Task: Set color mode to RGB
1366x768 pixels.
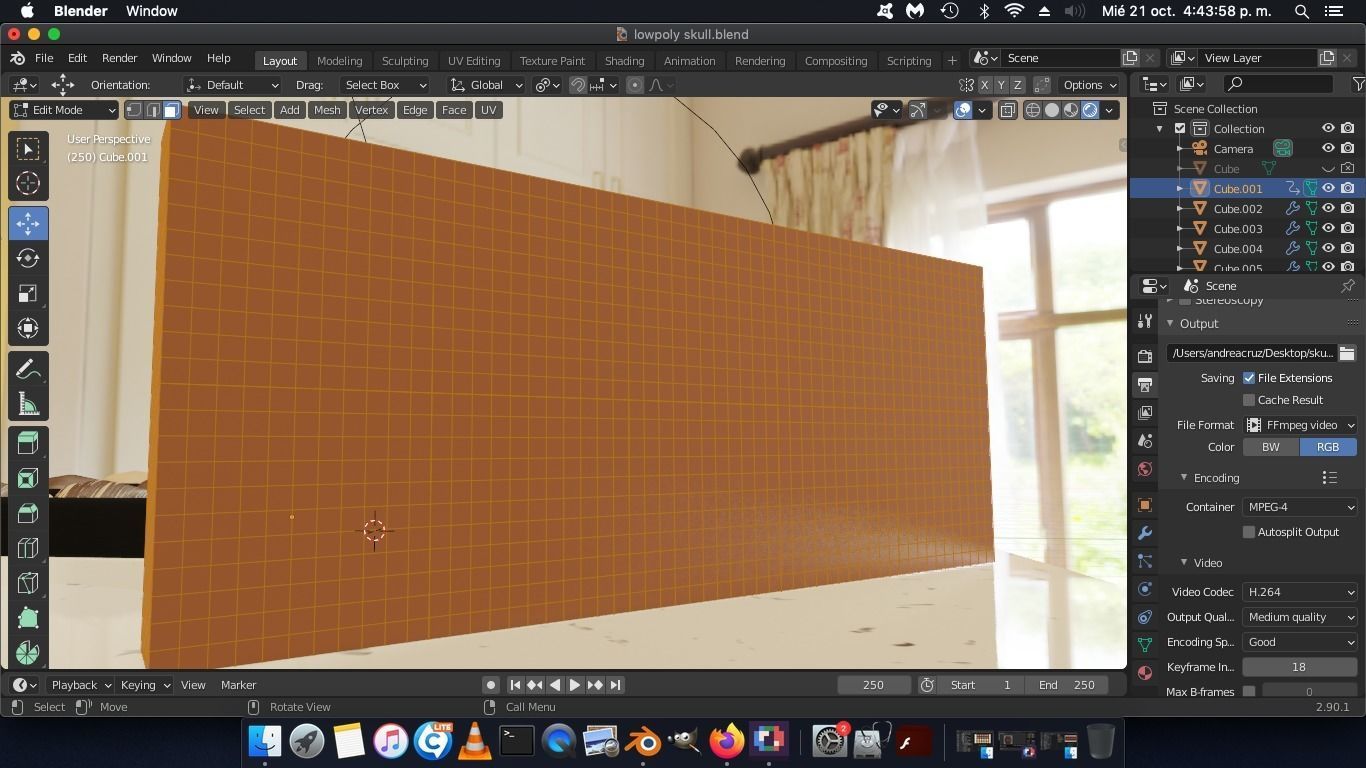Action: point(1328,447)
